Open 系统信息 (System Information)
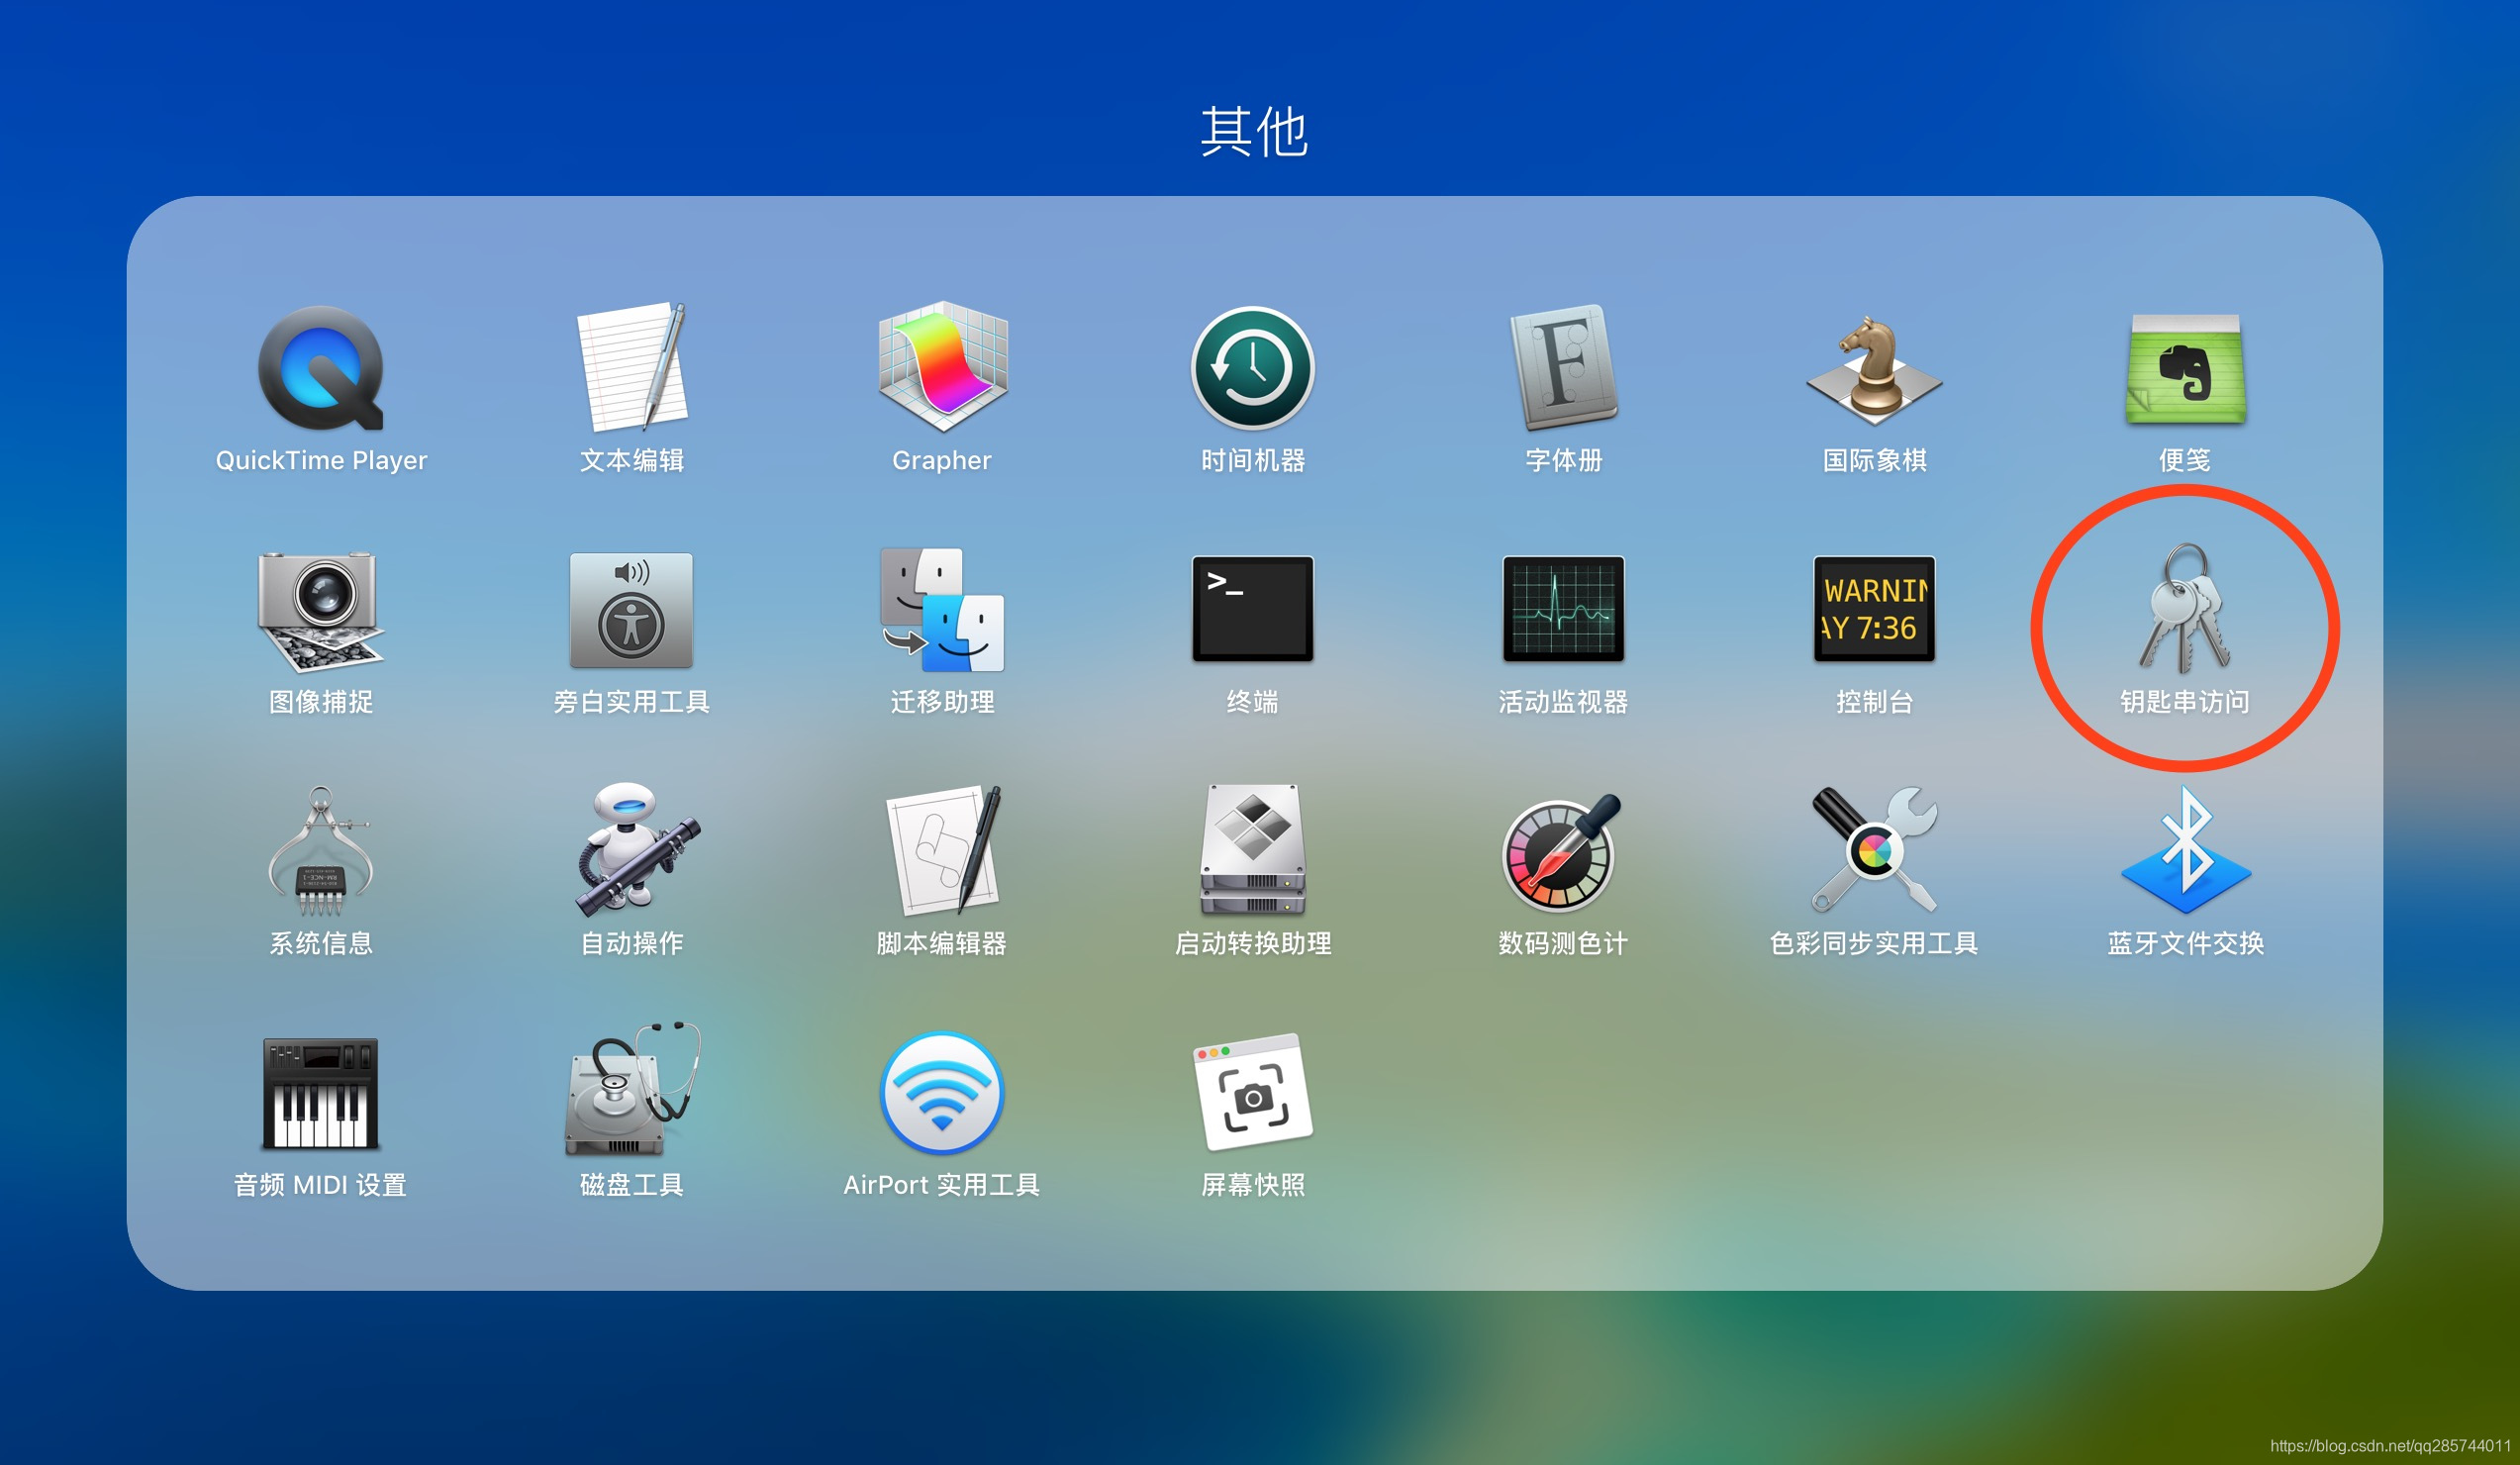The image size is (2520, 1465). pos(321,852)
